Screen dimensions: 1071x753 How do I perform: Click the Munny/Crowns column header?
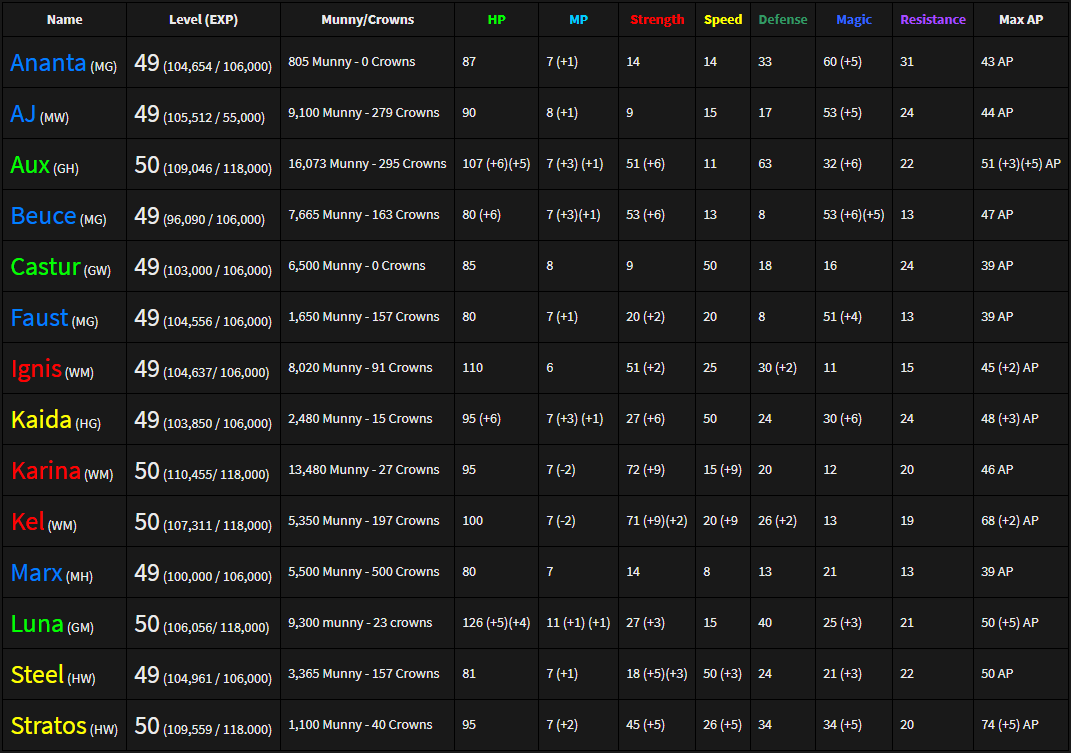[367, 20]
